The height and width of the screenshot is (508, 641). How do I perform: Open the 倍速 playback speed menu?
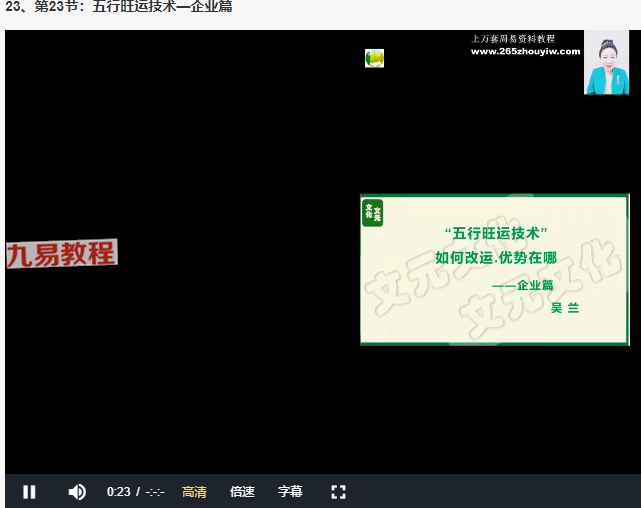[242, 491]
